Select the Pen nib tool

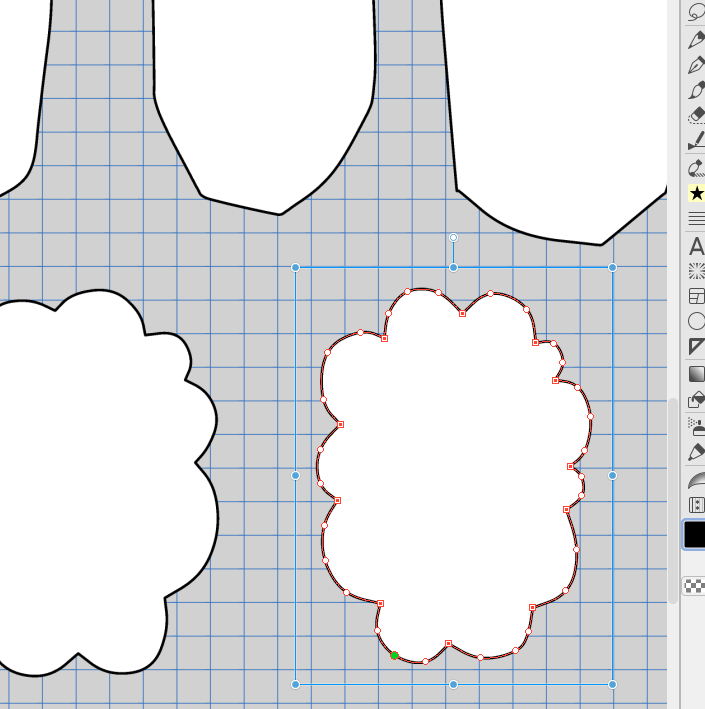696,65
